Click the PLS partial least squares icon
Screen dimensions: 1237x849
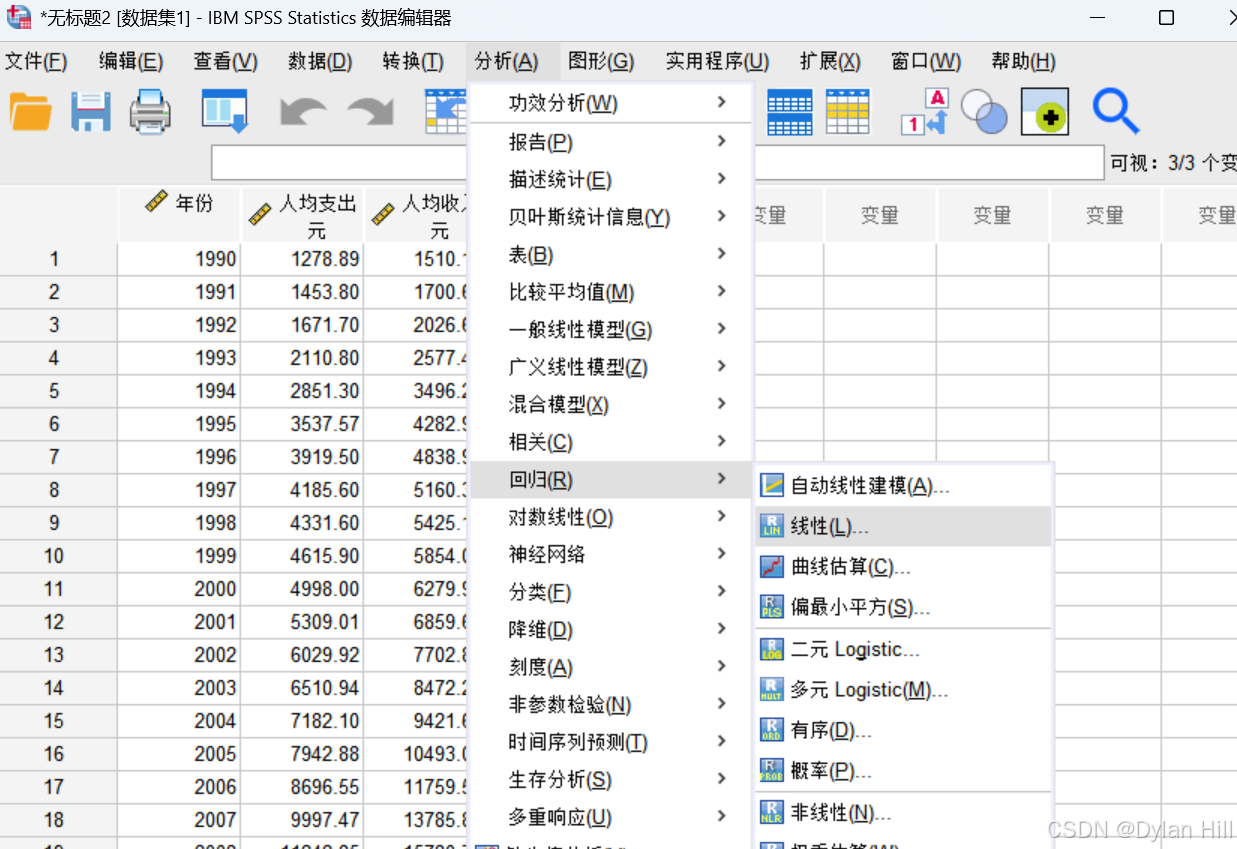[771, 607]
